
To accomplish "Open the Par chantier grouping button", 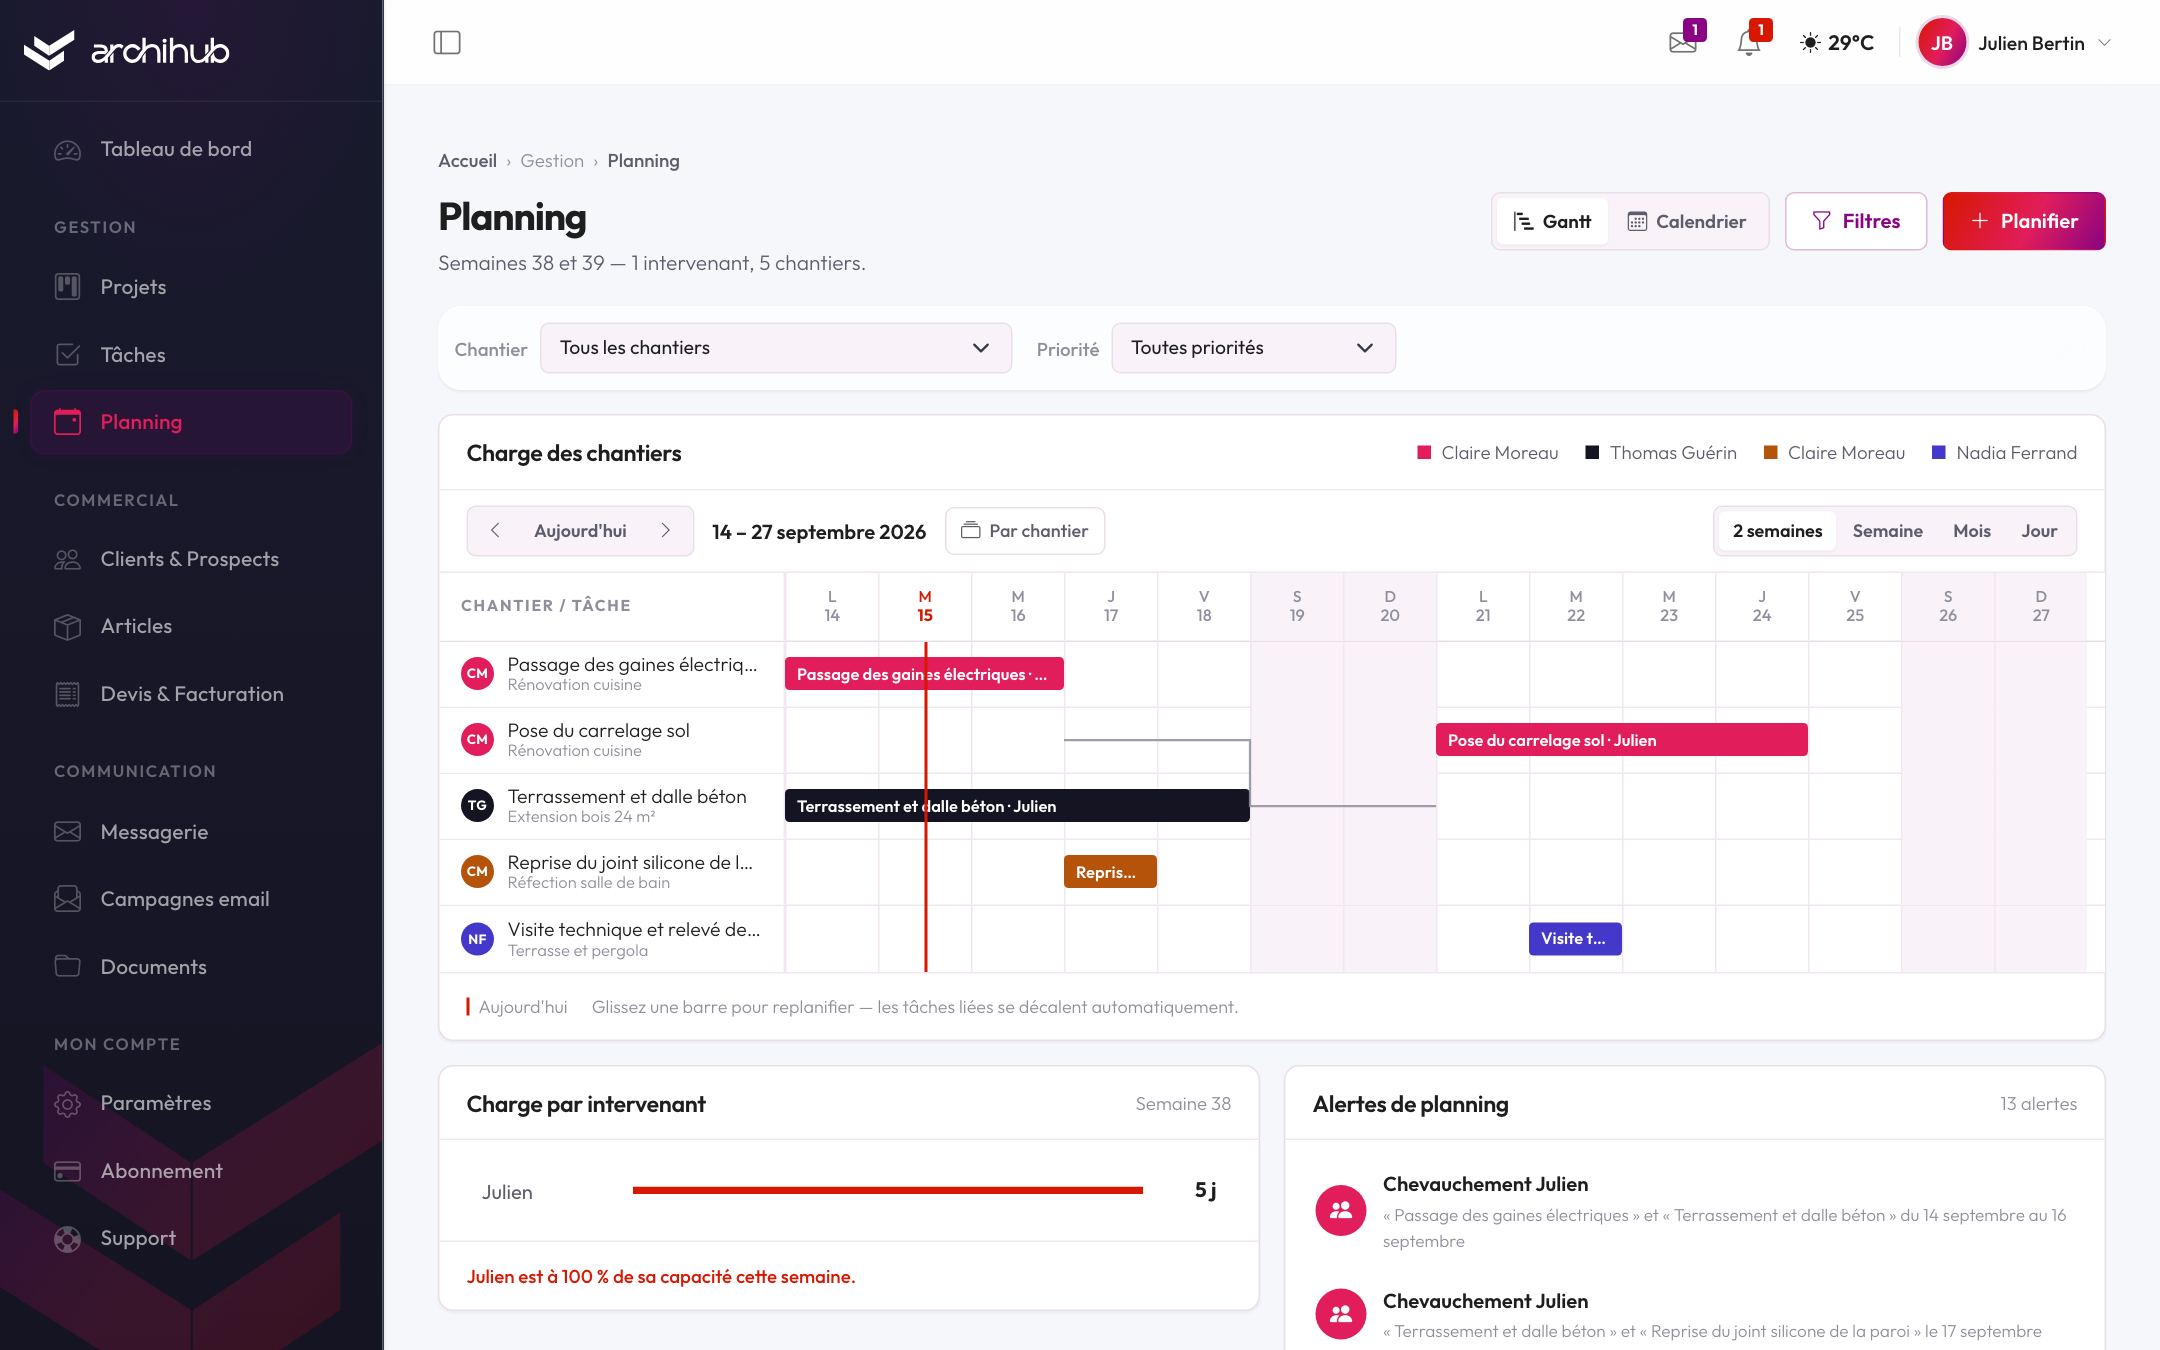I will (x=1025, y=531).
